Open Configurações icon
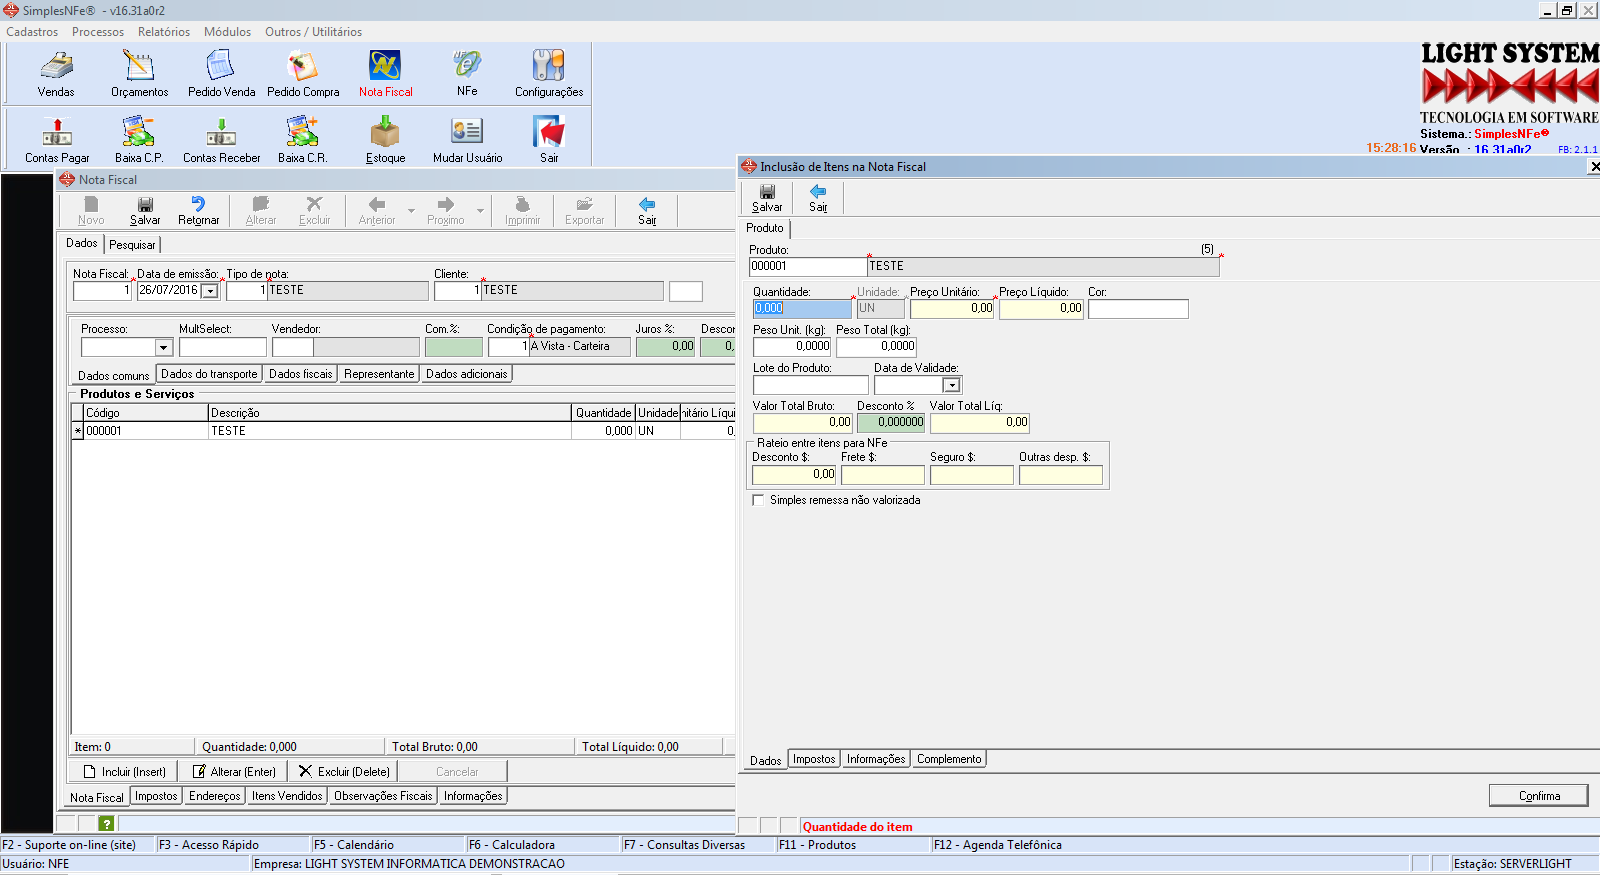 549,73
